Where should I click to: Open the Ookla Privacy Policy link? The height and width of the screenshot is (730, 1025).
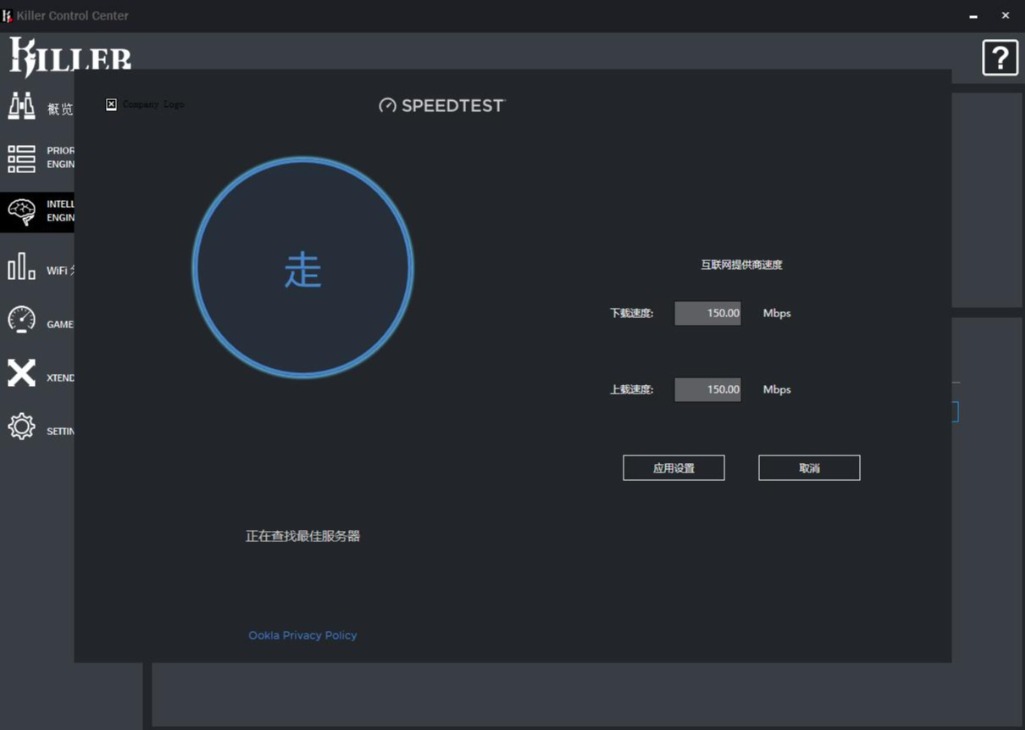click(x=303, y=635)
